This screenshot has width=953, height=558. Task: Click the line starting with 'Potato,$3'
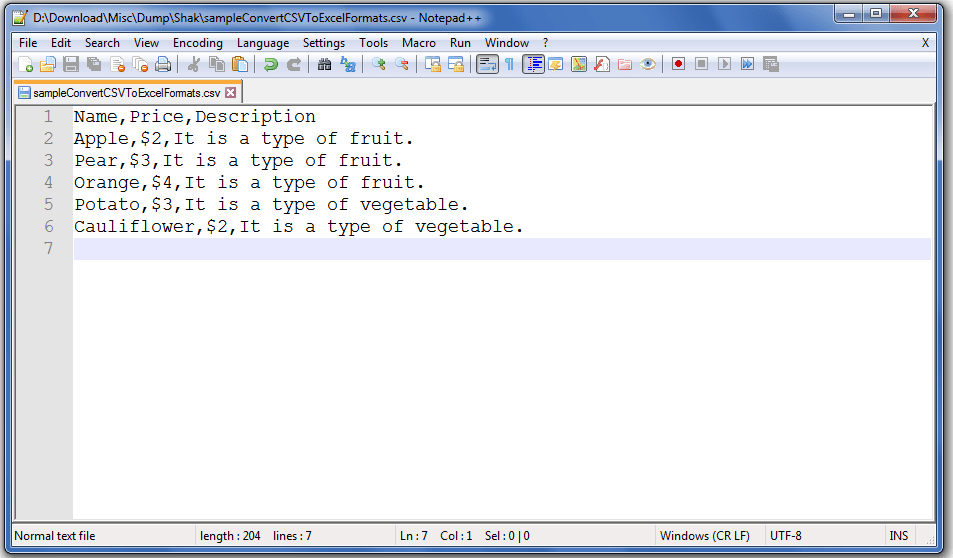(x=271, y=204)
